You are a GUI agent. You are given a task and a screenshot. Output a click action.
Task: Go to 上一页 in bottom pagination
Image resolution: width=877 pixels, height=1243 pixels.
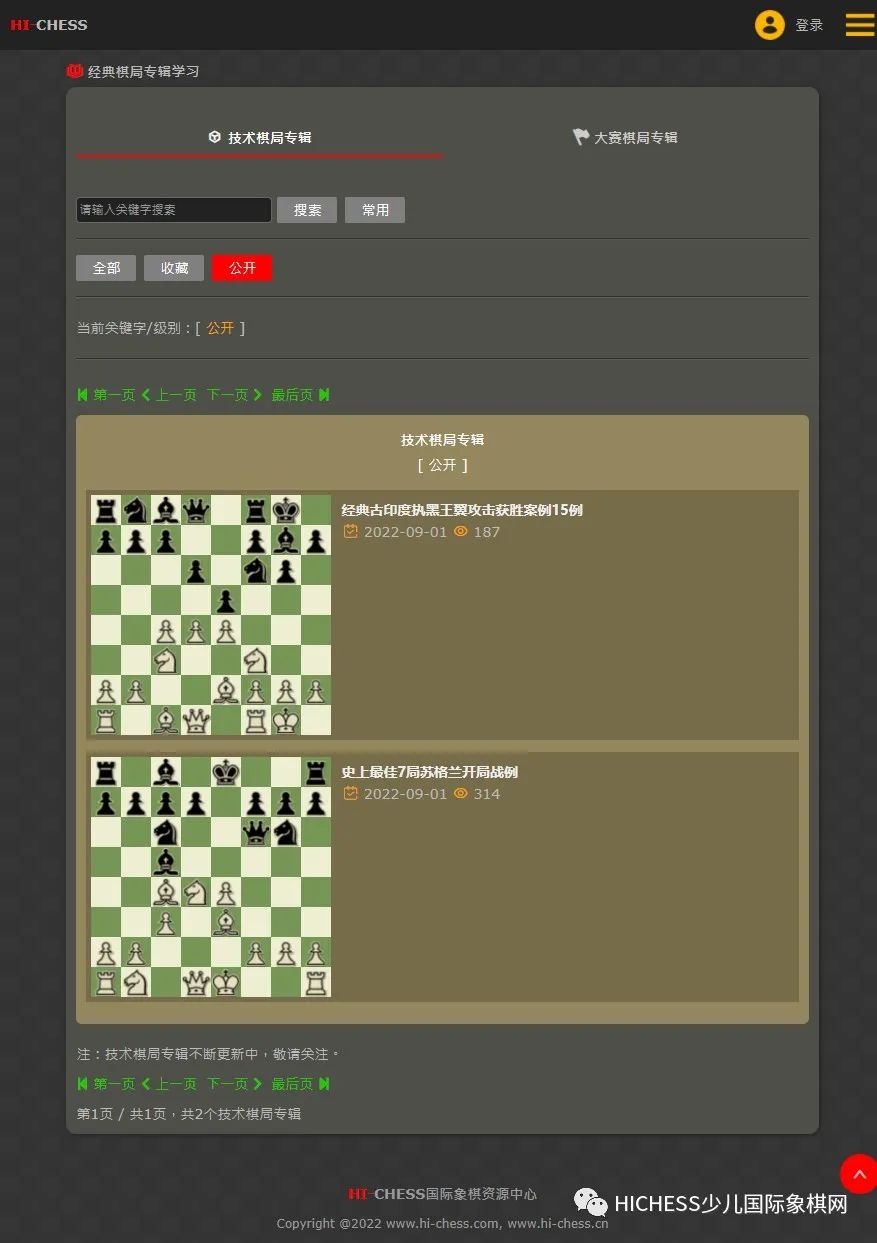pyautogui.click(x=169, y=1084)
